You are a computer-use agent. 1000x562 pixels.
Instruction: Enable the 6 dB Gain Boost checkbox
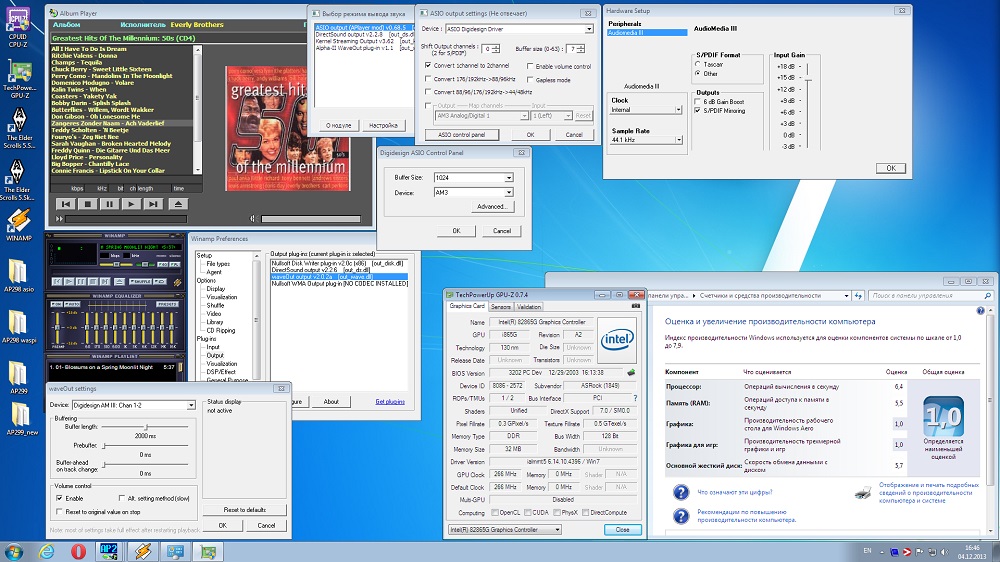(698, 102)
